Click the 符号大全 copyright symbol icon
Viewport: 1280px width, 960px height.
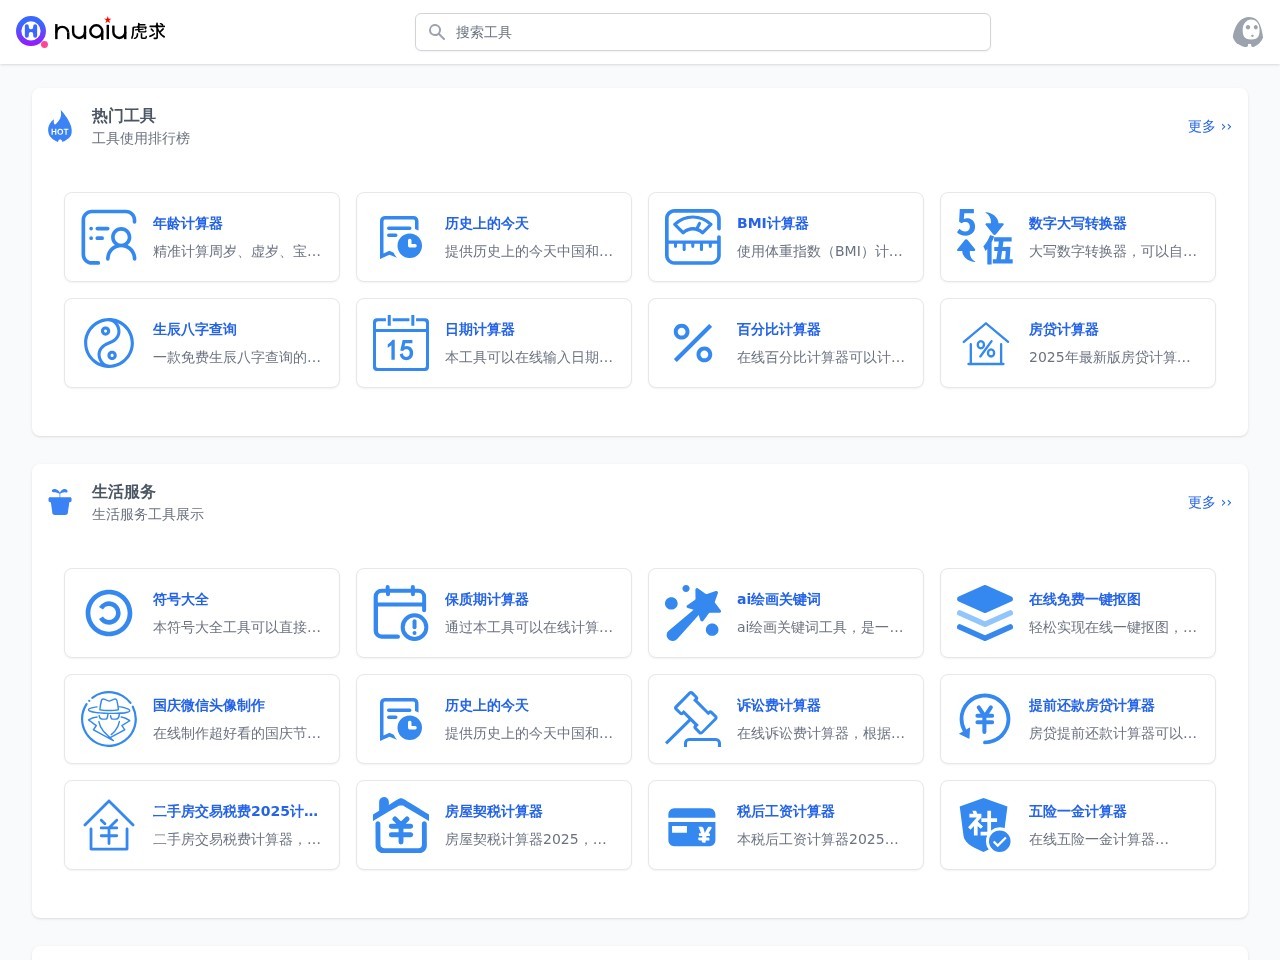[109, 613]
